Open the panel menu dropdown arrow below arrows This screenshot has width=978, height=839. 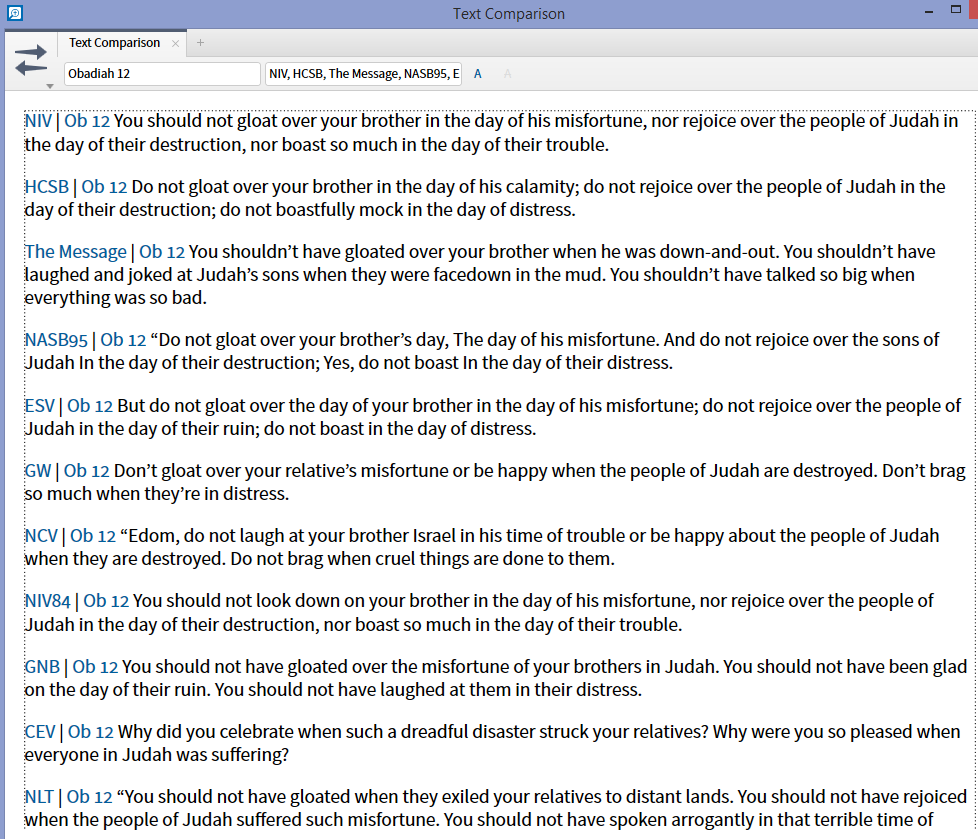pyautogui.click(x=50, y=86)
